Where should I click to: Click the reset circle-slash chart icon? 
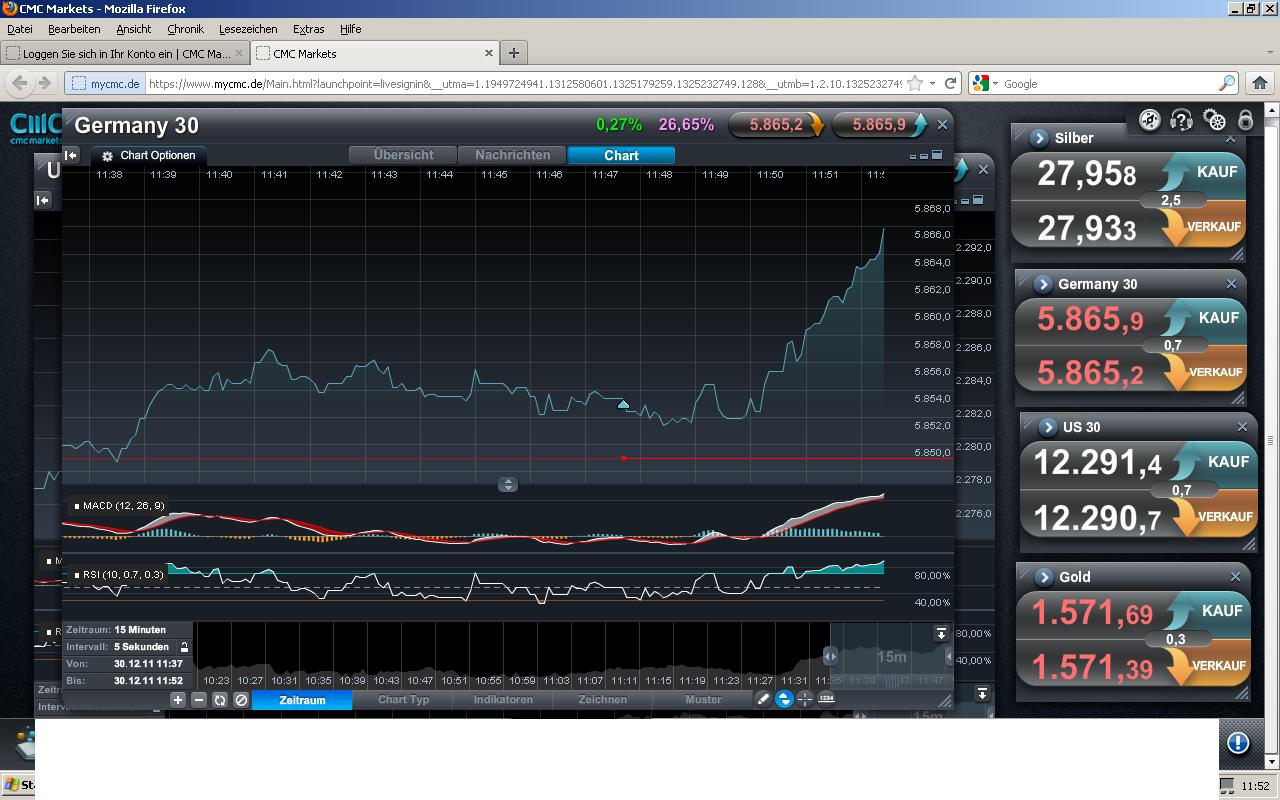click(x=241, y=700)
